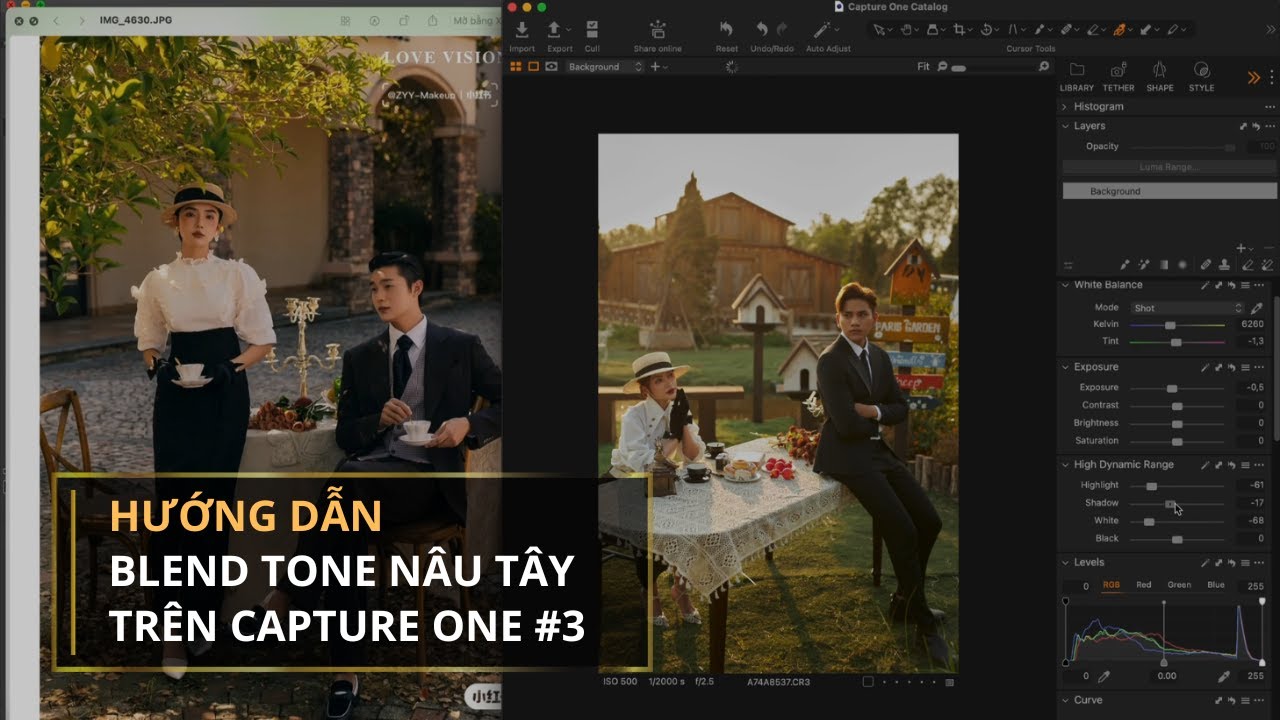The height and width of the screenshot is (720, 1280).
Task: Click the Luma Range button
Action: [x=1169, y=167]
